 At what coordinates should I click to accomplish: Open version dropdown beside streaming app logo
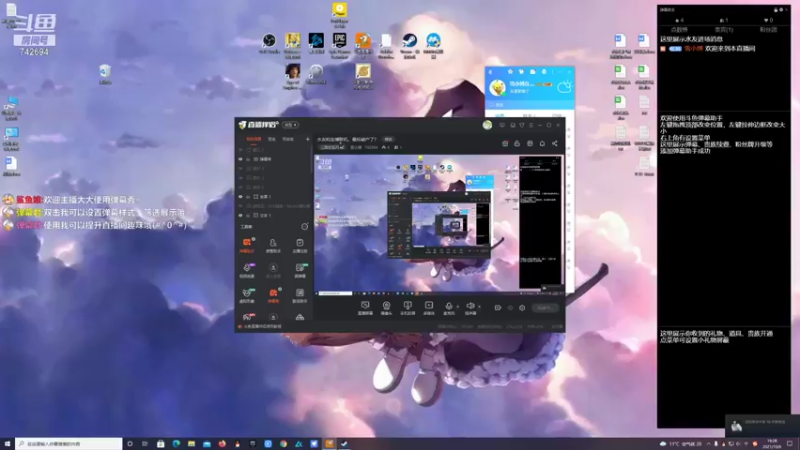[x=290, y=125]
